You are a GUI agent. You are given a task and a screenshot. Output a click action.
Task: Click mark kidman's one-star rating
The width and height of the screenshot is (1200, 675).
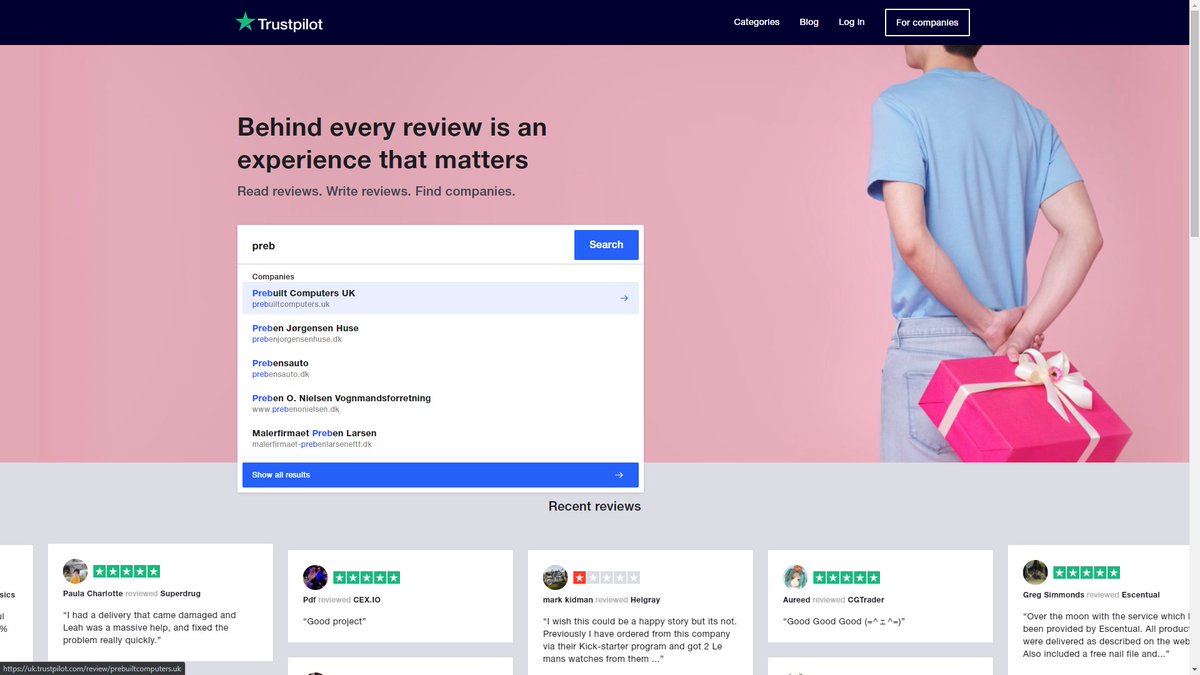[x=606, y=577]
